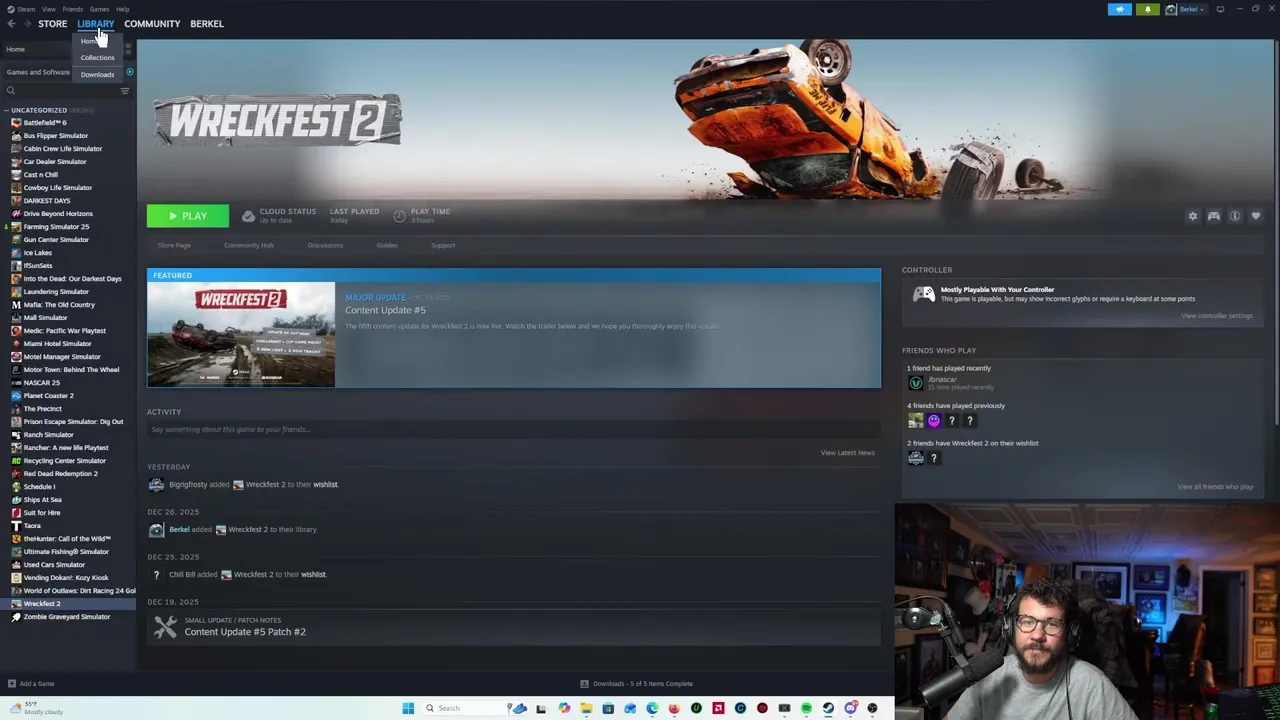Open the COMMUNITY tab
Screen dimensions: 1280x720
click(x=152, y=24)
